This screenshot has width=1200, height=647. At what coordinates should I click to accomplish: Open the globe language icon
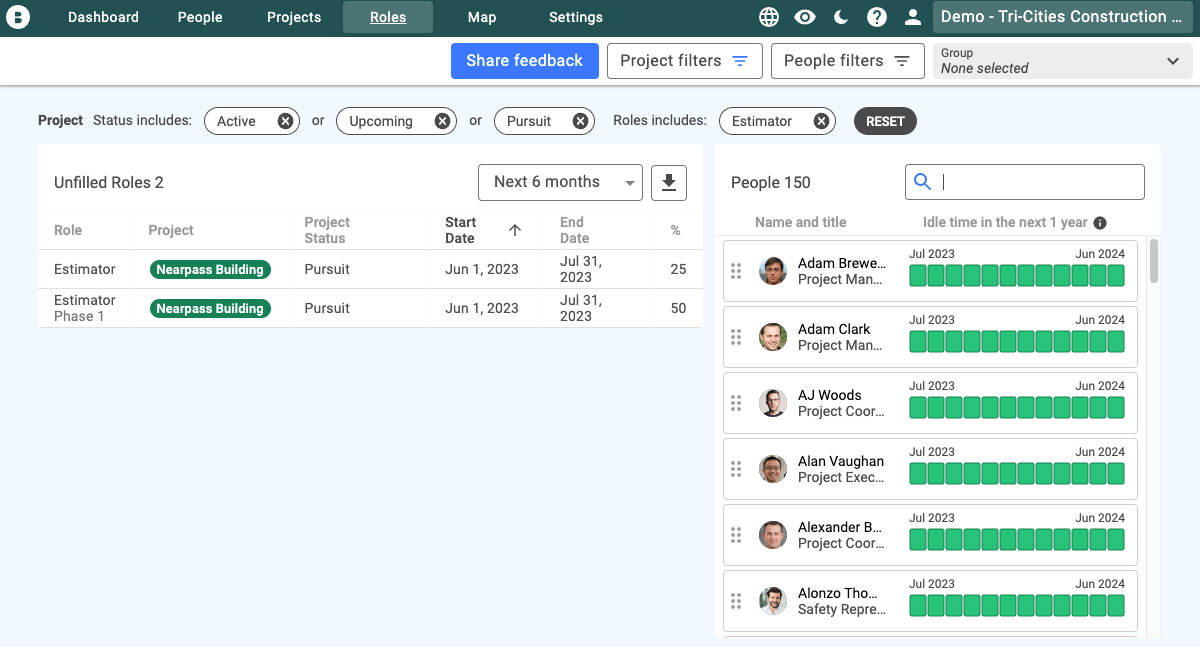pyautogui.click(x=769, y=17)
